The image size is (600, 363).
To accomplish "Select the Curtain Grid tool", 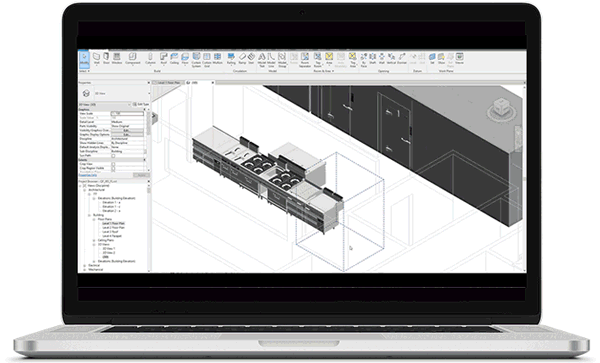I will pos(207,60).
